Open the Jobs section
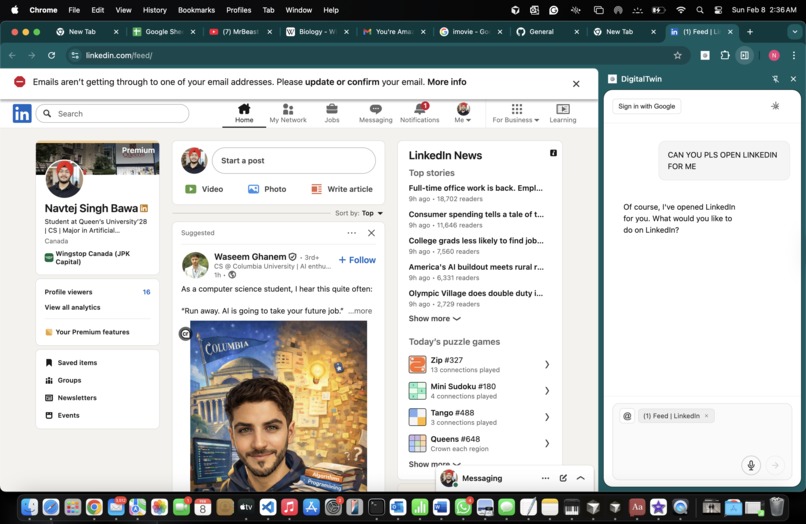The width and height of the screenshot is (806, 524). [332, 113]
